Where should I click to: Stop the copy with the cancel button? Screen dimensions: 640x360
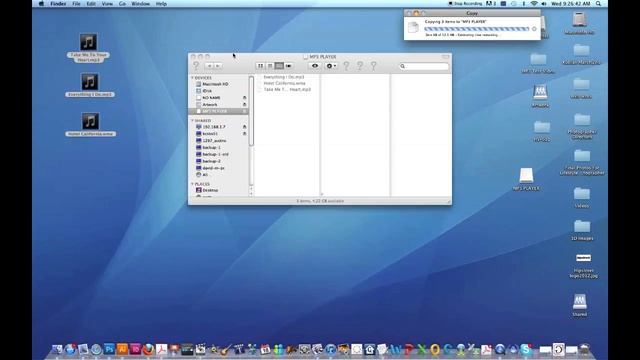coord(534,29)
